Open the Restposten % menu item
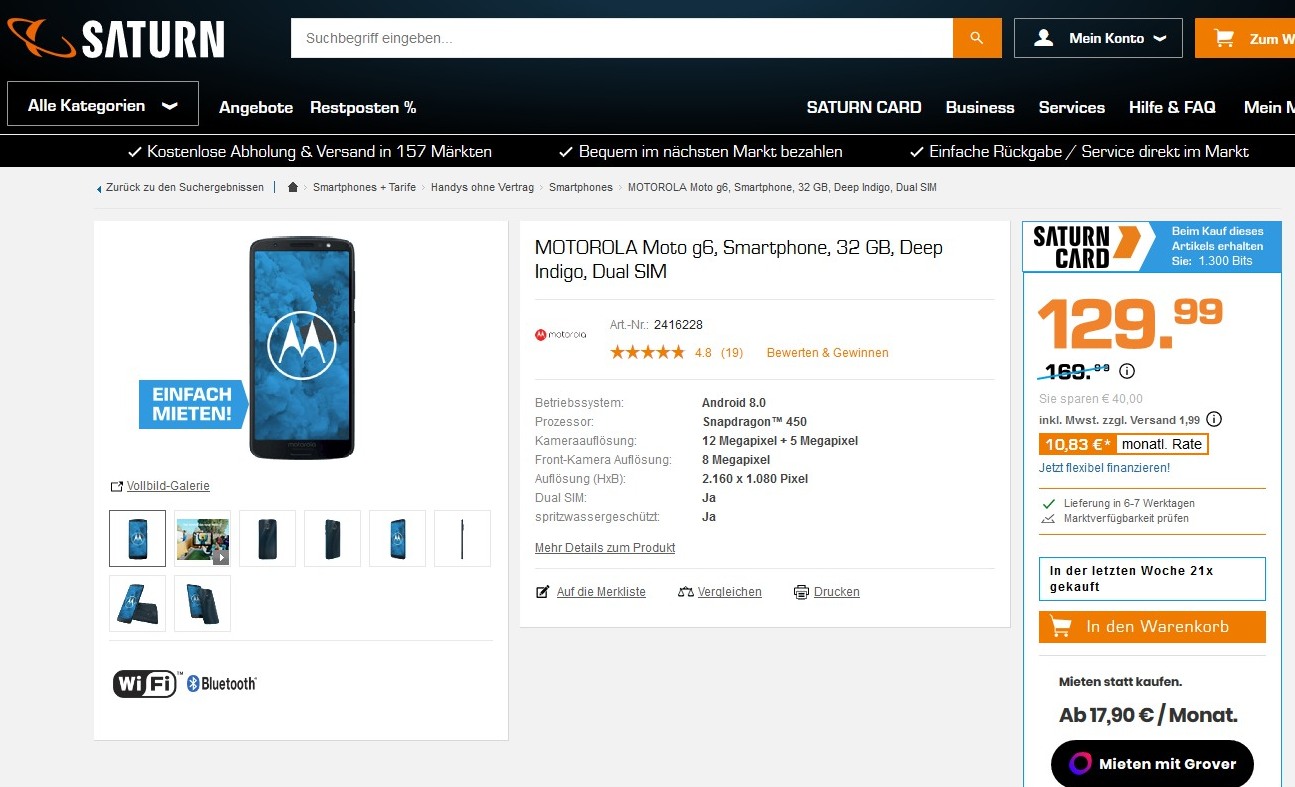The width and height of the screenshot is (1295, 787). [x=363, y=107]
